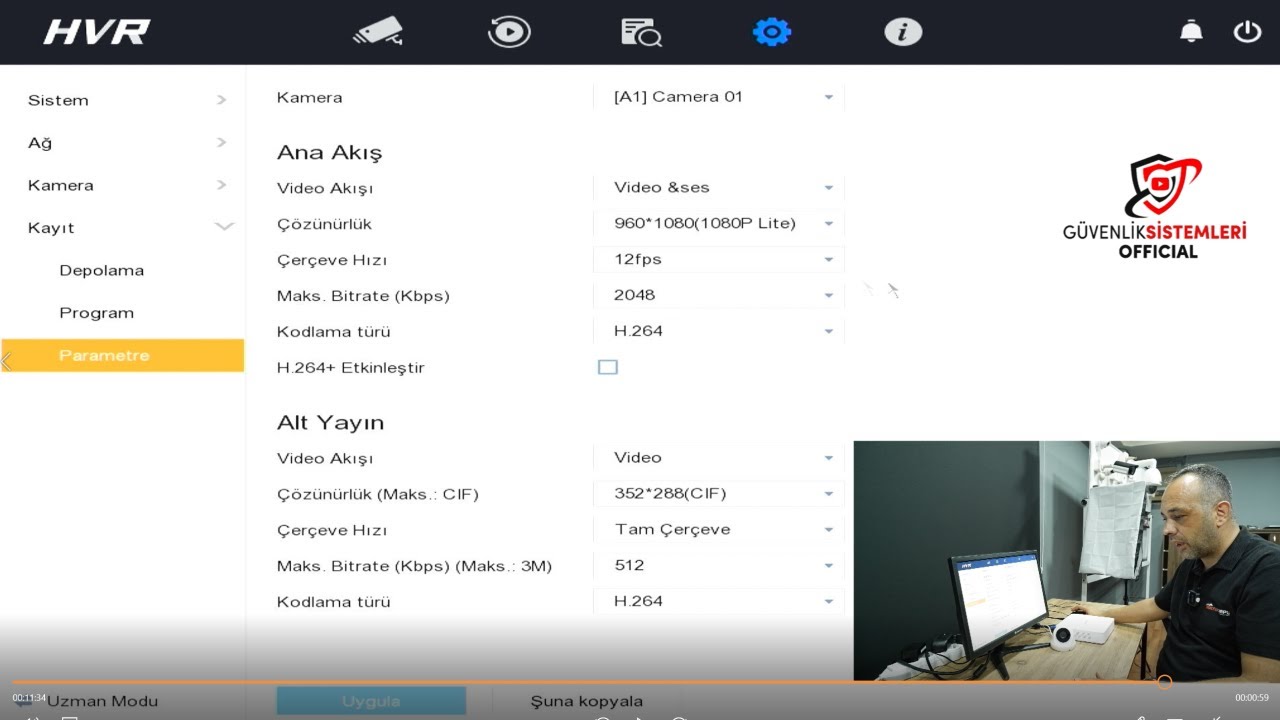Click the presenter webcam overlay
The width and height of the screenshot is (1280, 720).
pos(1066,561)
